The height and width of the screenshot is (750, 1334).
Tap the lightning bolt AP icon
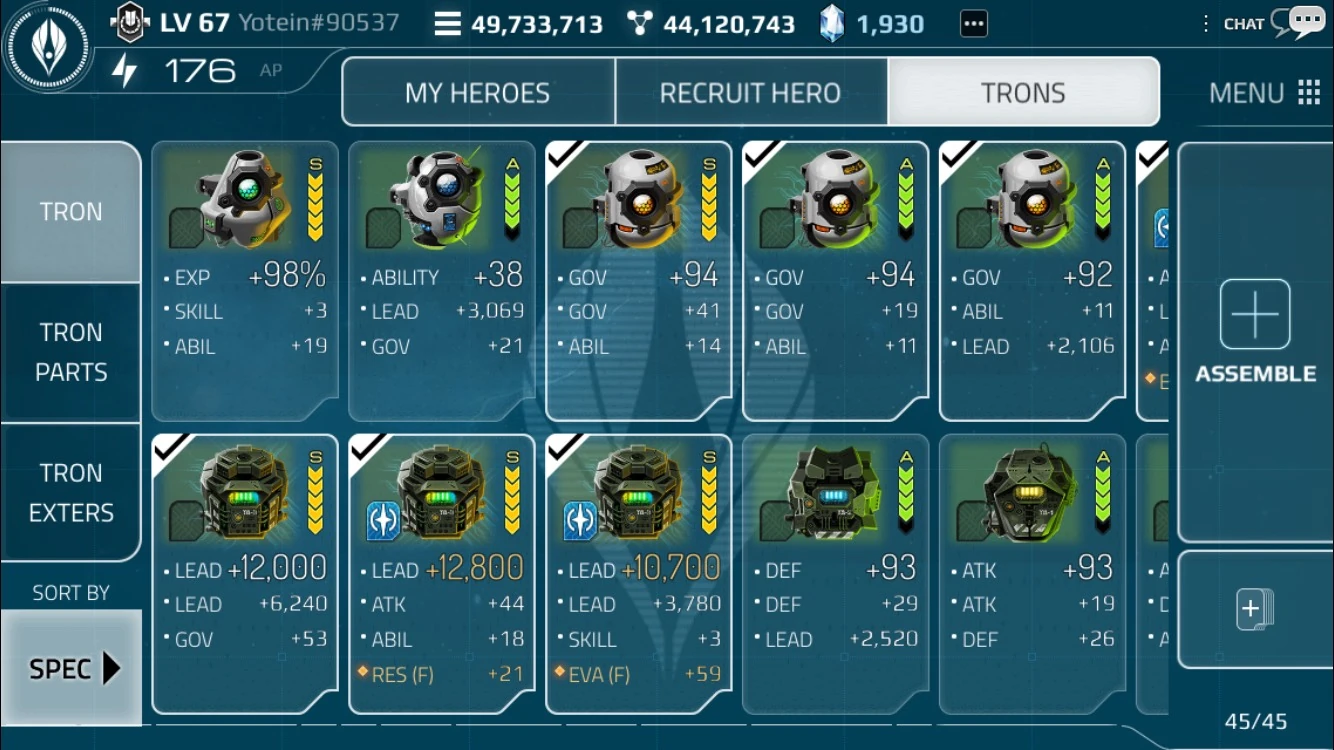pyautogui.click(x=125, y=71)
